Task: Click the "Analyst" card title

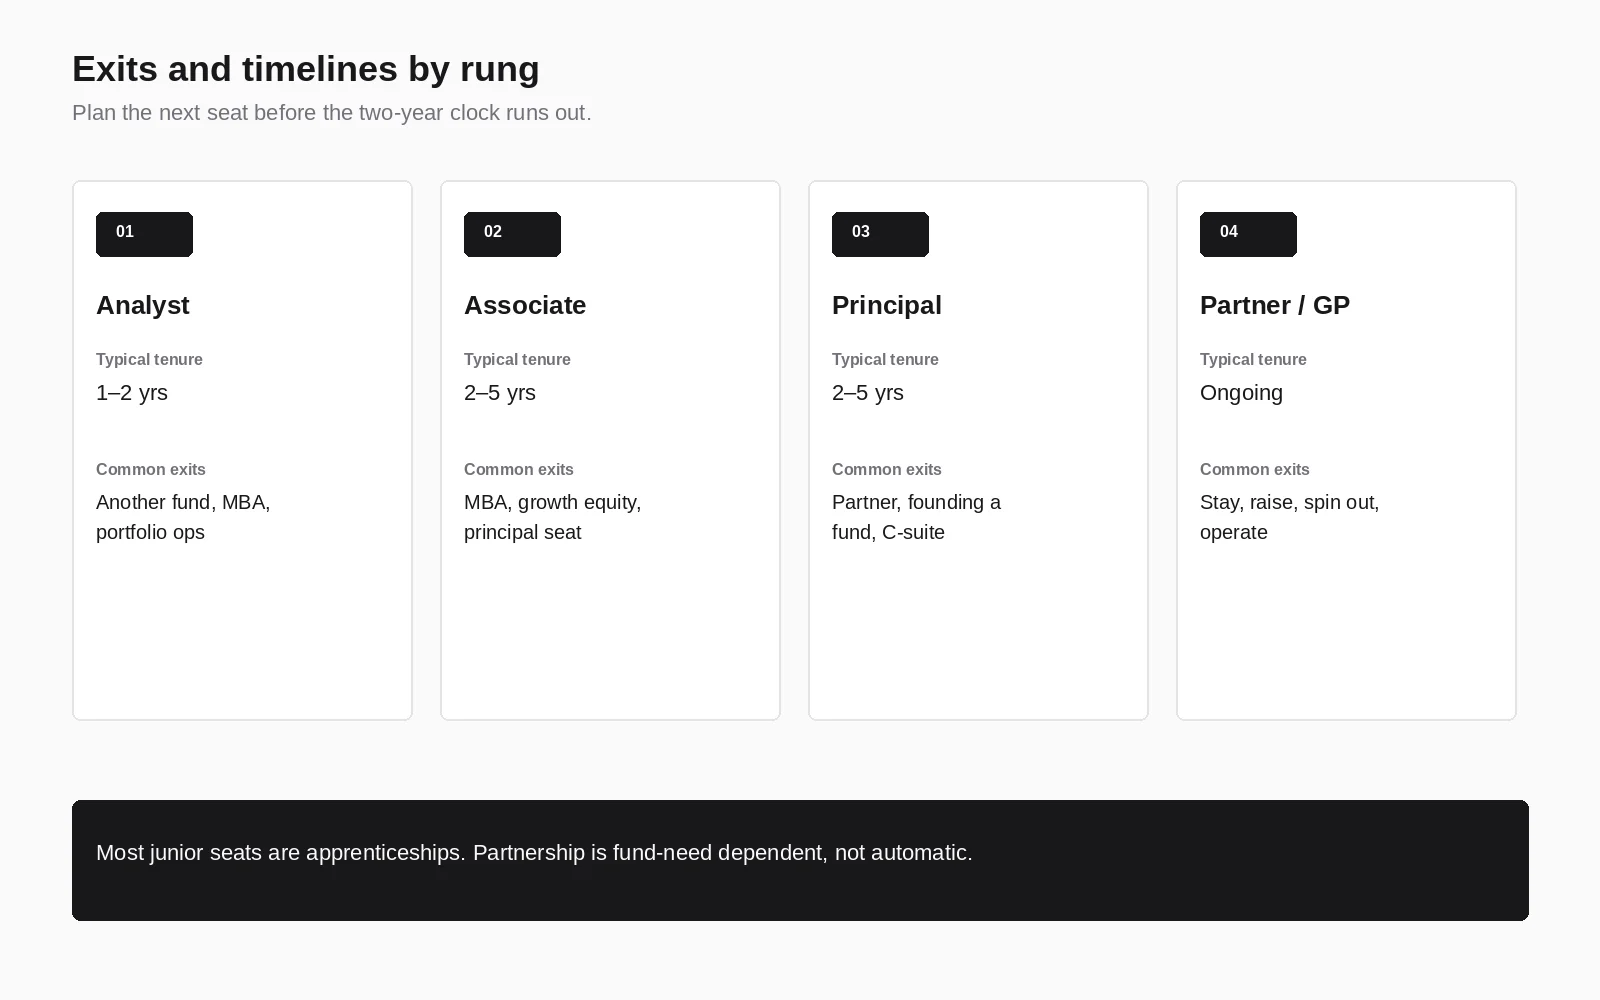Action: coord(143,305)
